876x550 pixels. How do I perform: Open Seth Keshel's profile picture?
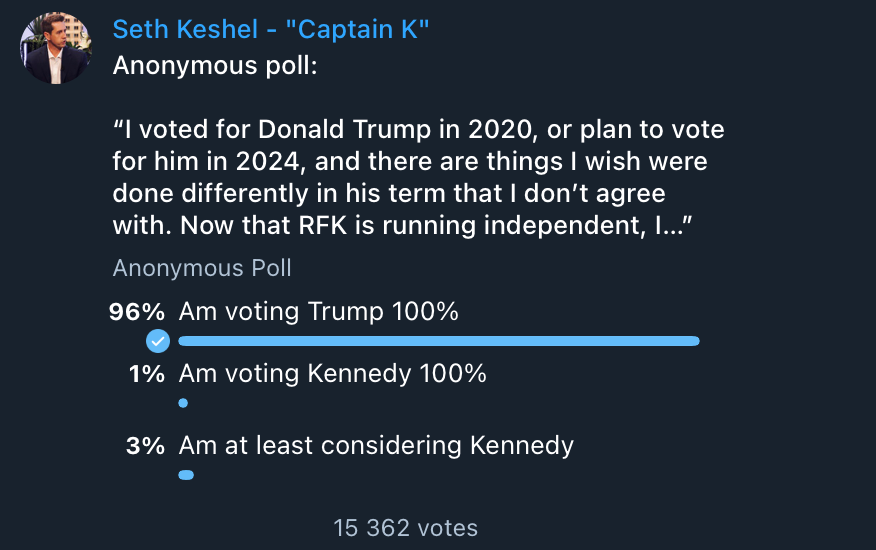point(57,48)
